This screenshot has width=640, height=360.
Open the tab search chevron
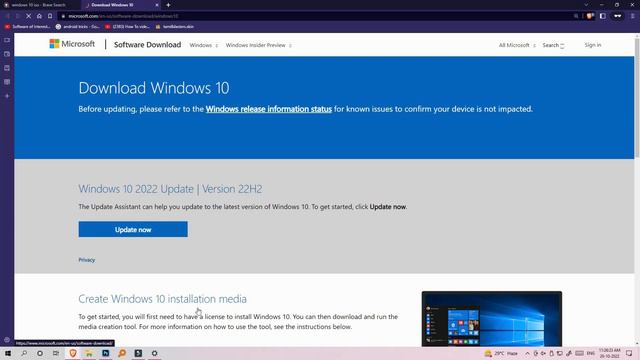point(586,5)
